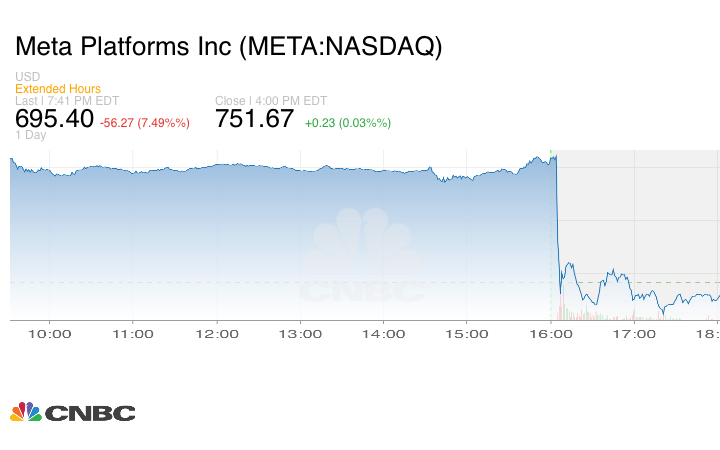
Task: Click the Meta Platforms Inc chart title
Action: point(228,47)
